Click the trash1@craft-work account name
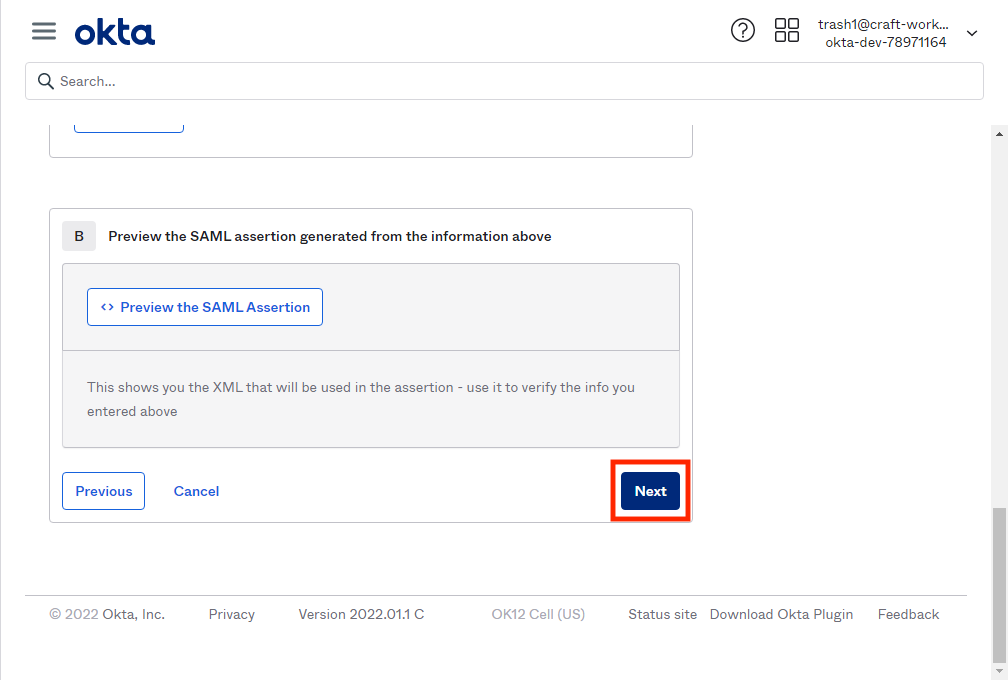The width and height of the screenshot is (1008, 680). (883, 24)
